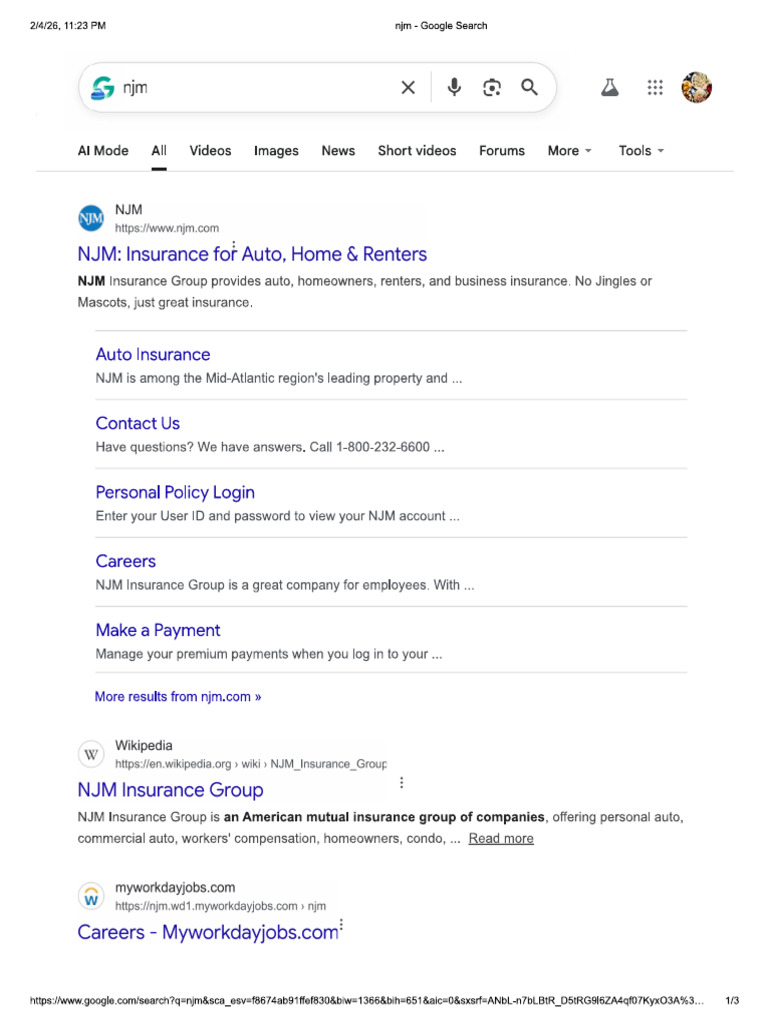This screenshot has height=1024, width=768.
Task: Click Read more on Wikipedia snippet
Action: [501, 839]
